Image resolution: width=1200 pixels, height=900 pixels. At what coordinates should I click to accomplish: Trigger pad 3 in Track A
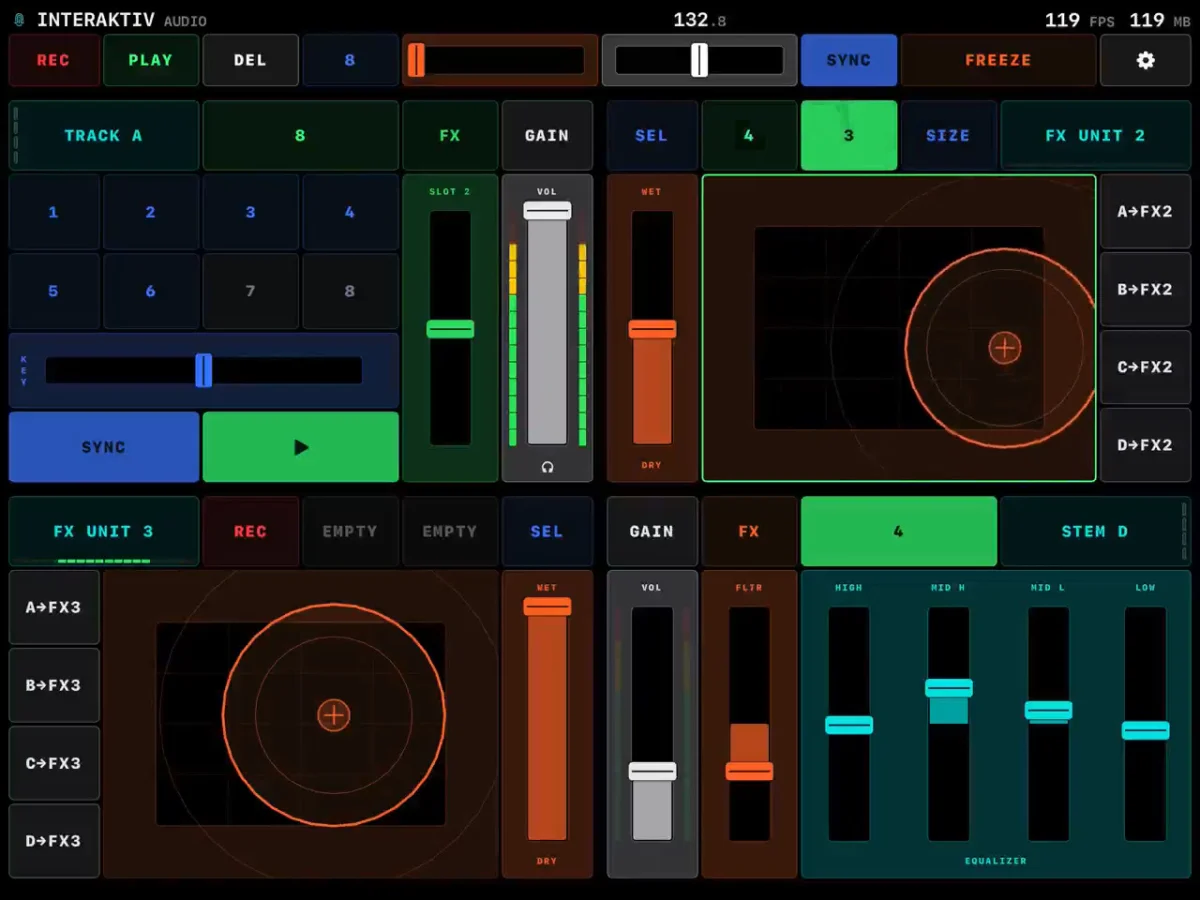pyautogui.click(x=250, y=212)
